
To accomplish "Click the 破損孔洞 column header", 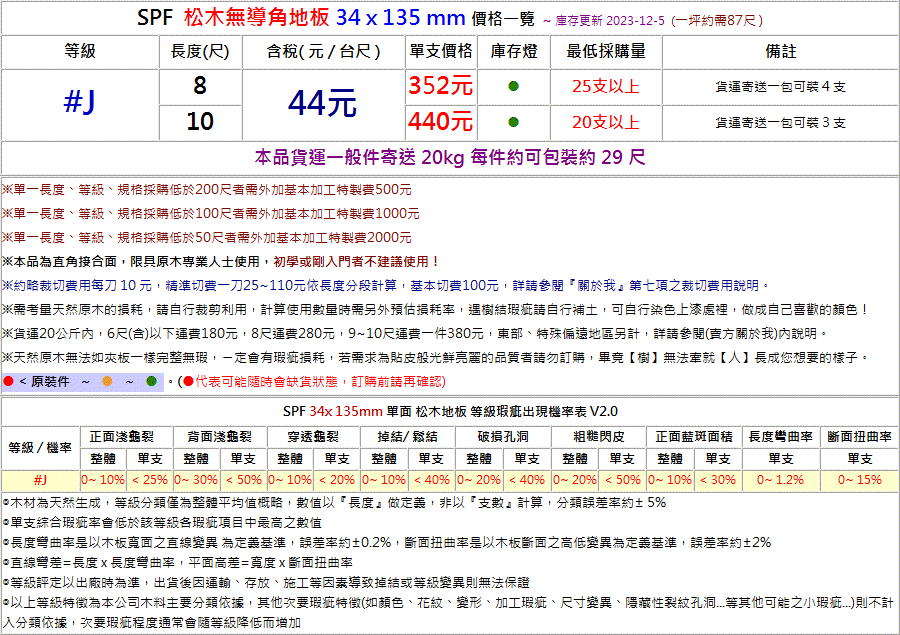I will (503, 437).
